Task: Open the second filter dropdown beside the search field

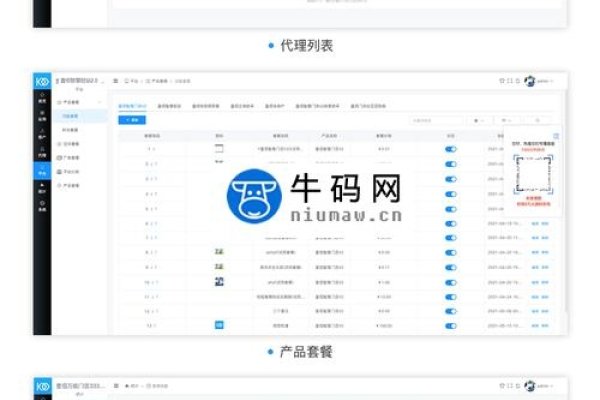Action: [507, 121]
